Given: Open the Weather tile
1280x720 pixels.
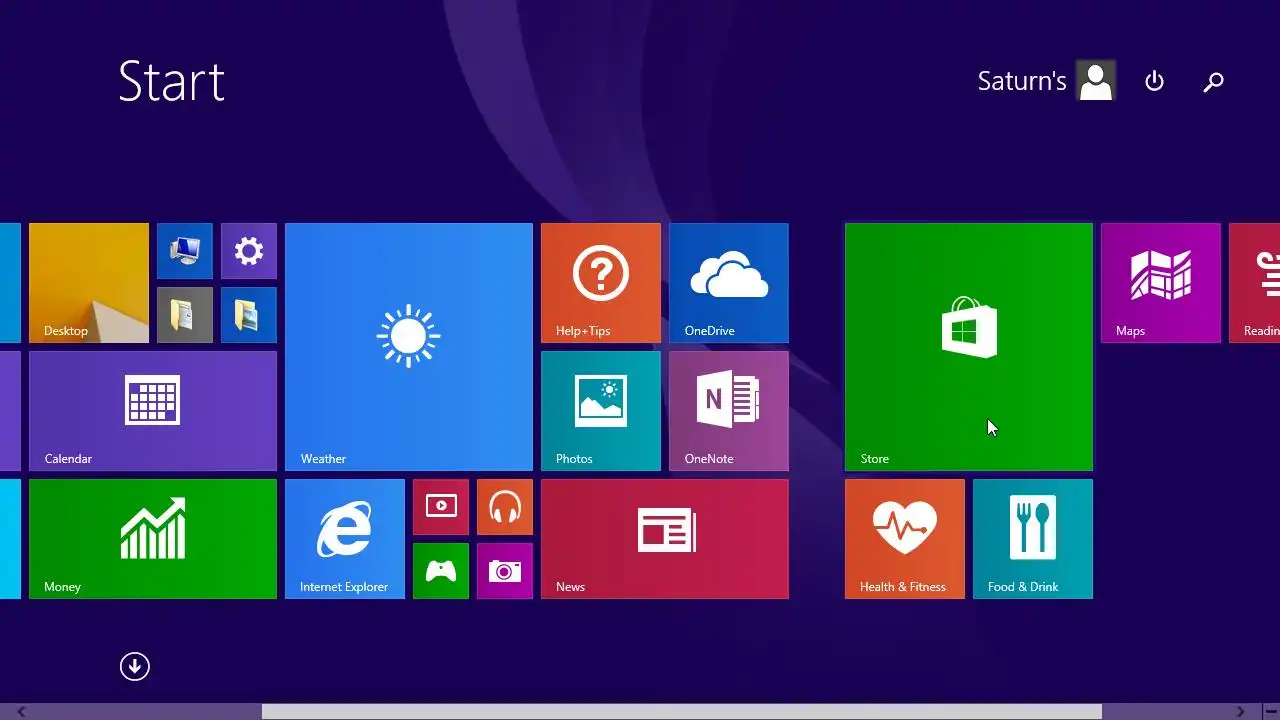Looking at the screenshot, I should click(409, 347).
